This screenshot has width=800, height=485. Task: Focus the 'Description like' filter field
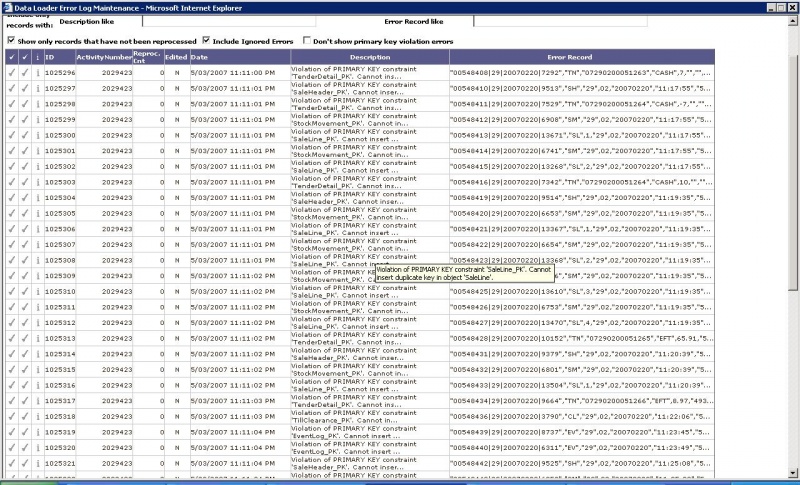click(229, 21)
